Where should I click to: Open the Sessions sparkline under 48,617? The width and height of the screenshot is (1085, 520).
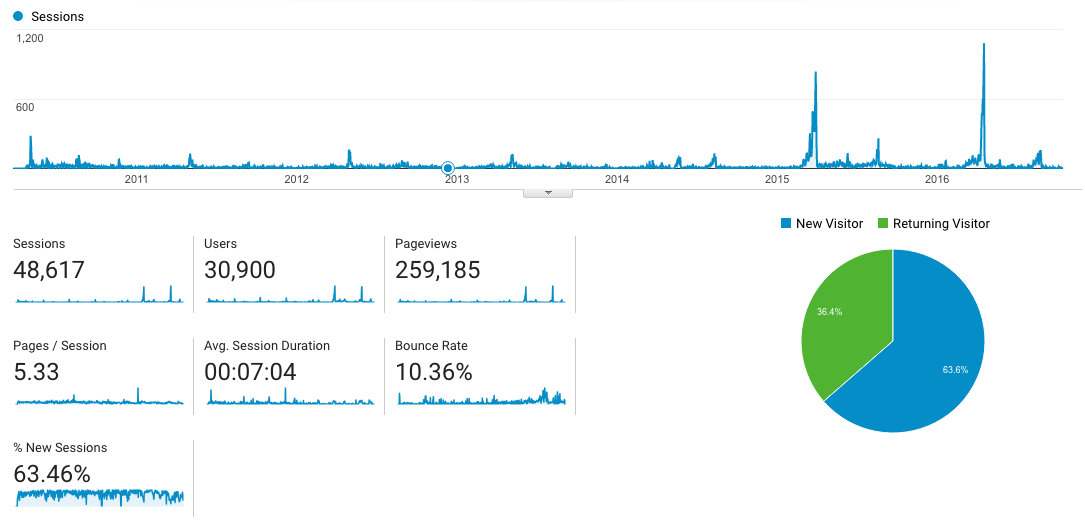[99, 295]
